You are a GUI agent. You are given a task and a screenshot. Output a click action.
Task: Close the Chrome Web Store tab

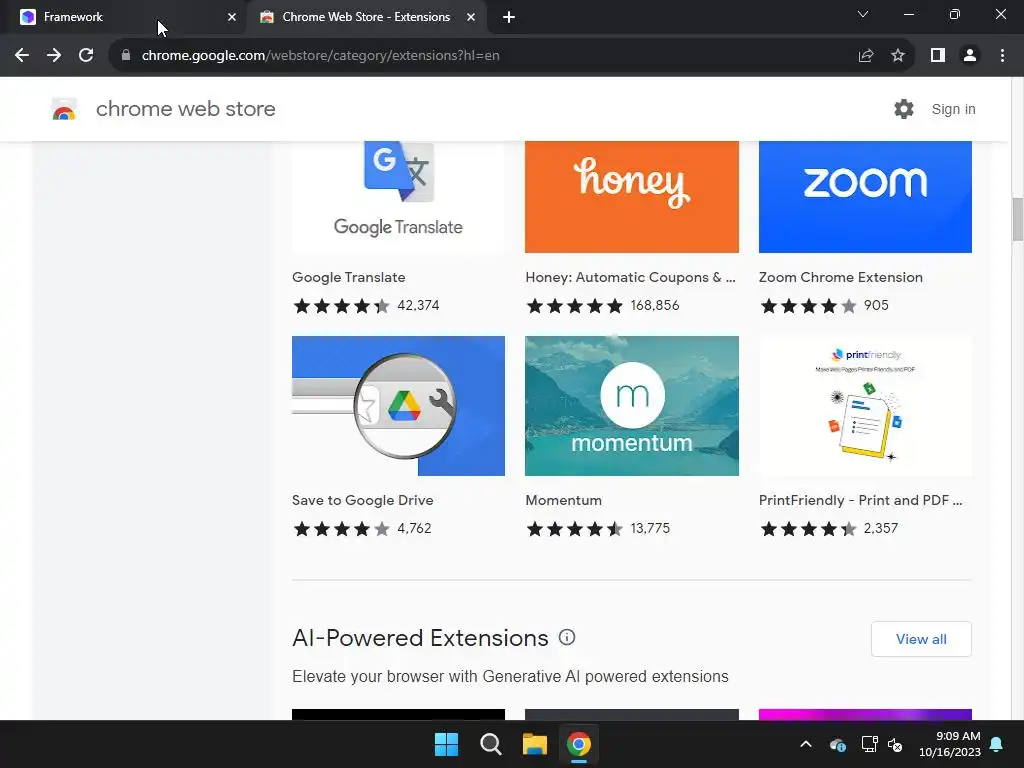(x=471, y=18)
